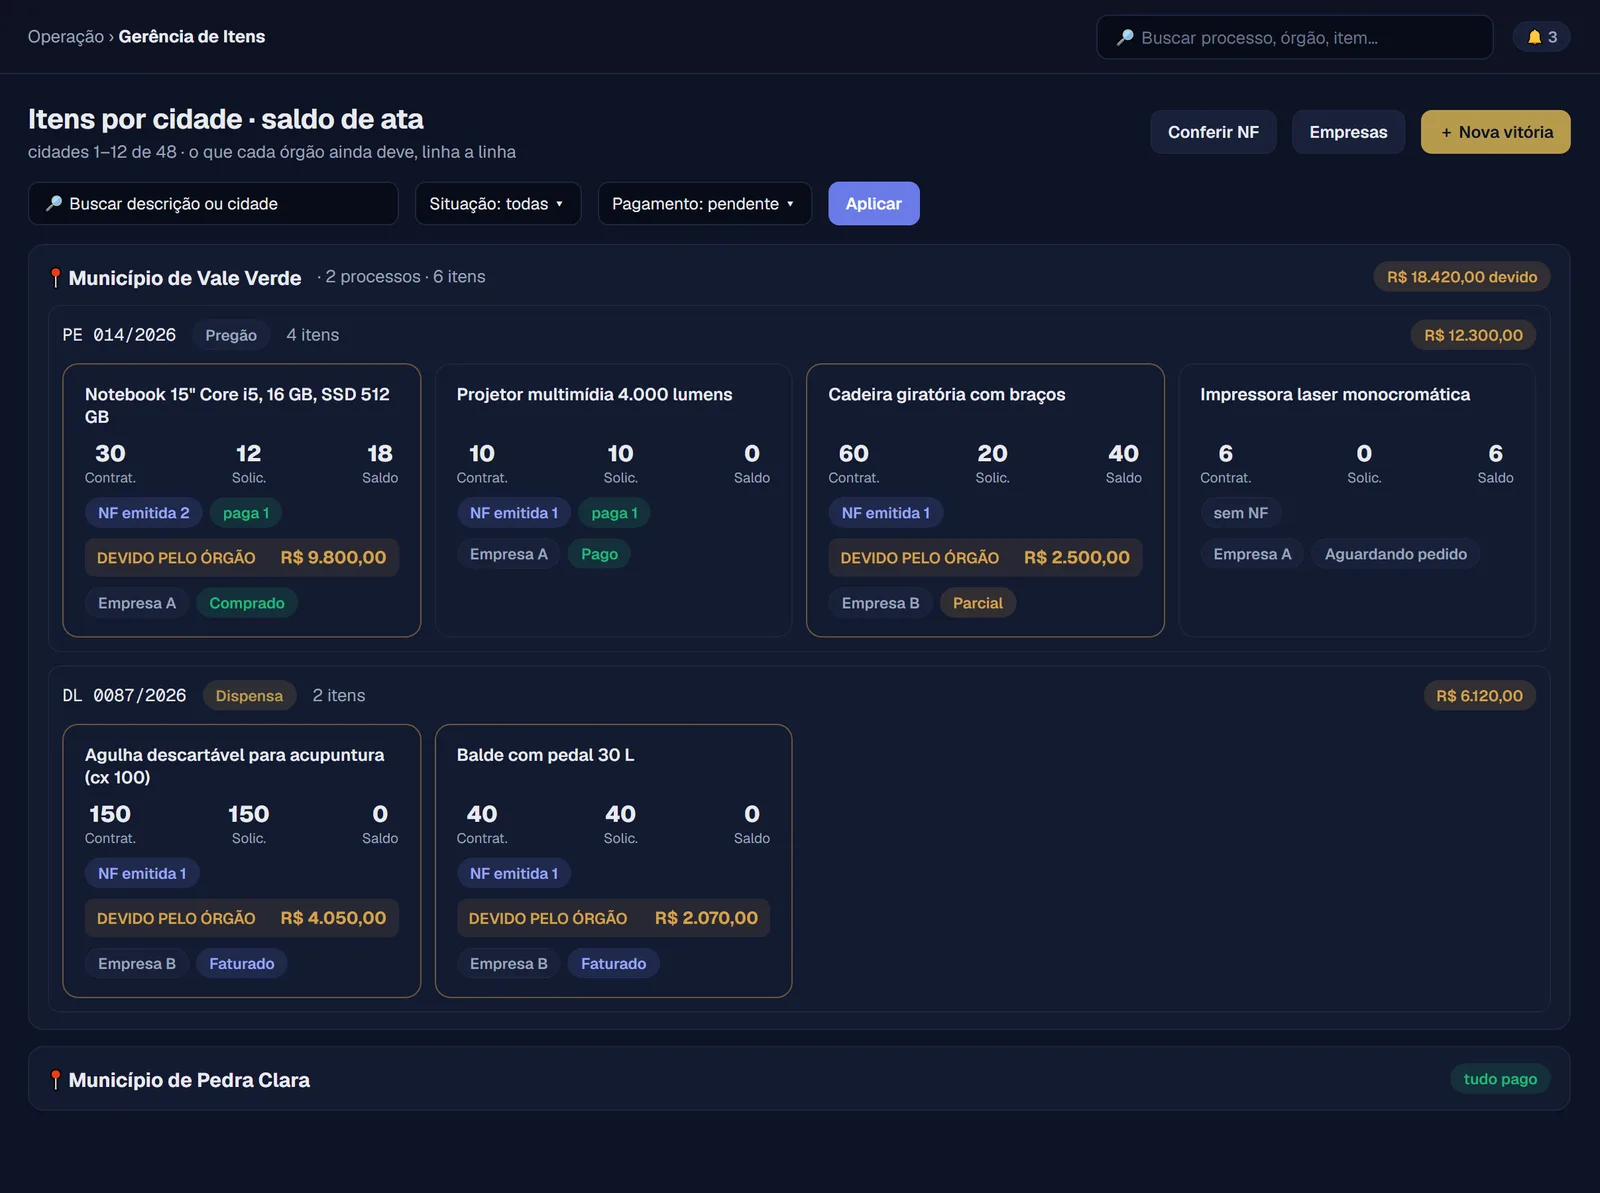Open the Pagamento: pendente dropdown
This screenshot has height=1193, width=1600.
[704, 203]
